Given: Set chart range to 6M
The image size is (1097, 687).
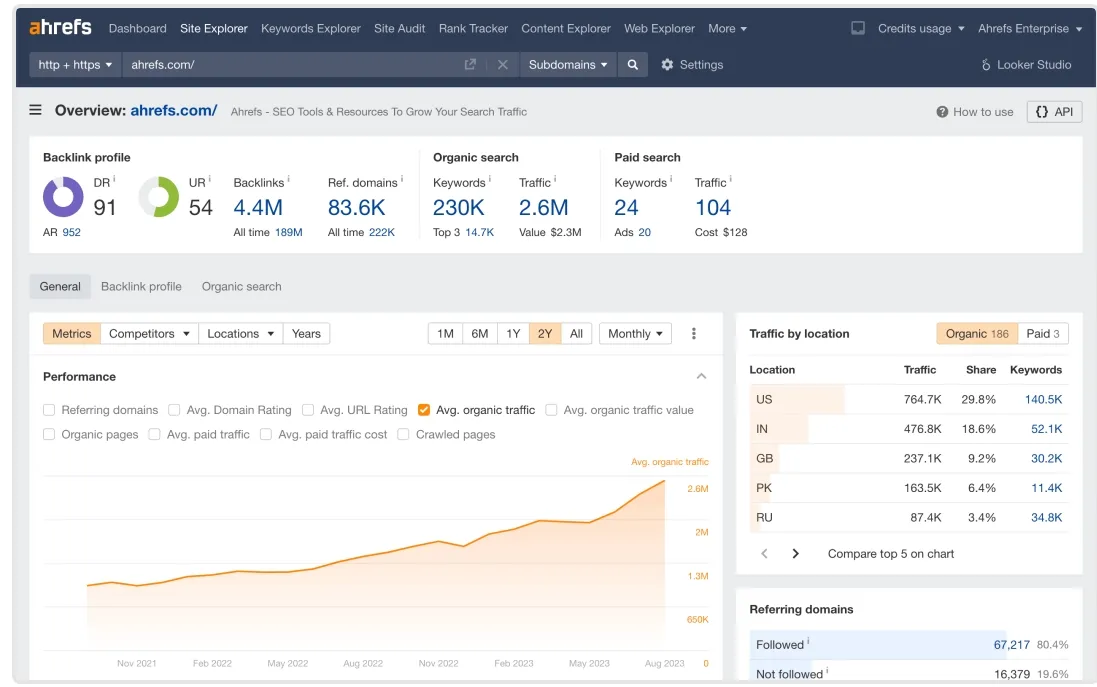Looking at the screenshot, I should 480,334.
